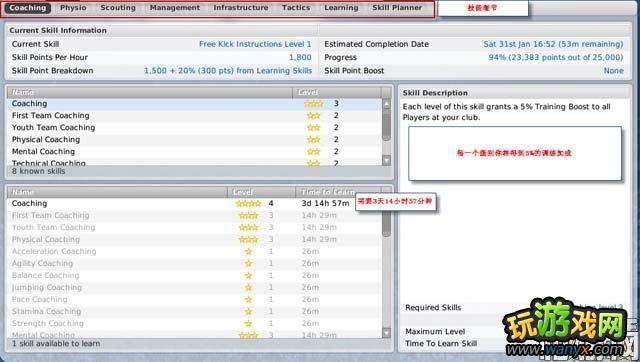Click the star icon of Agility Coaching

tap(248, 263)
